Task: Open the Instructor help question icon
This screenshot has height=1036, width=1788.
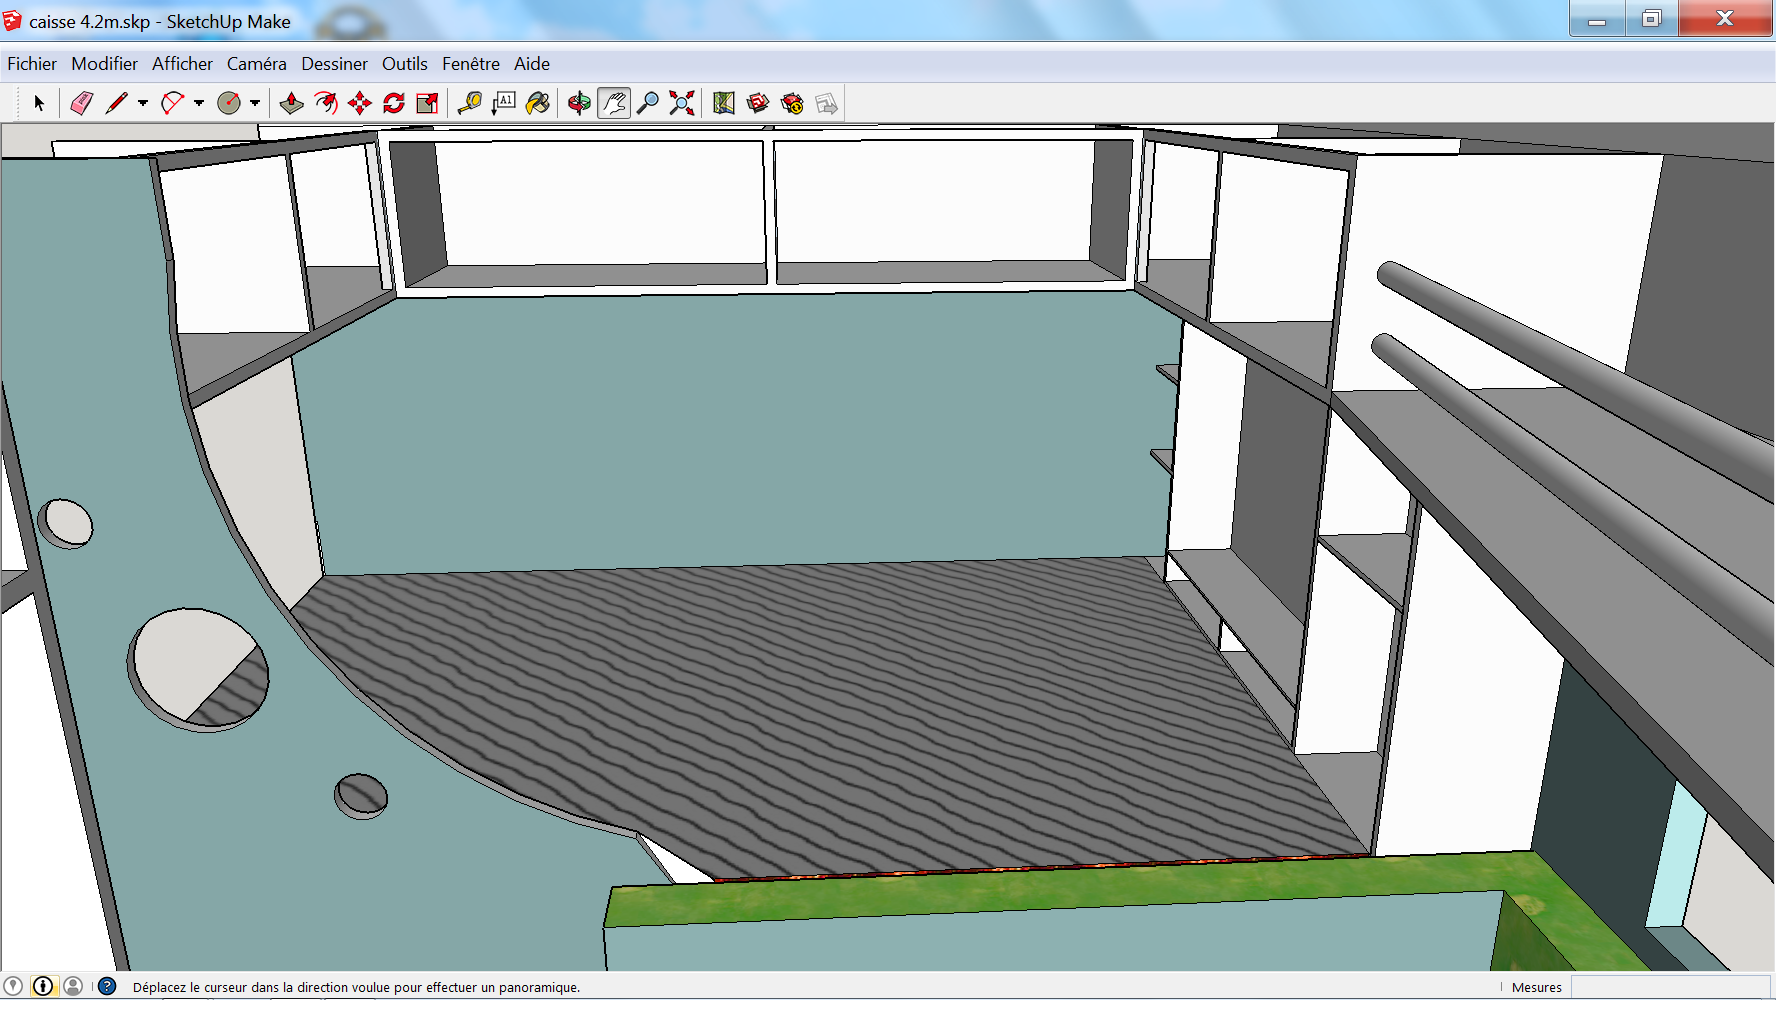Action: point(107,987)
